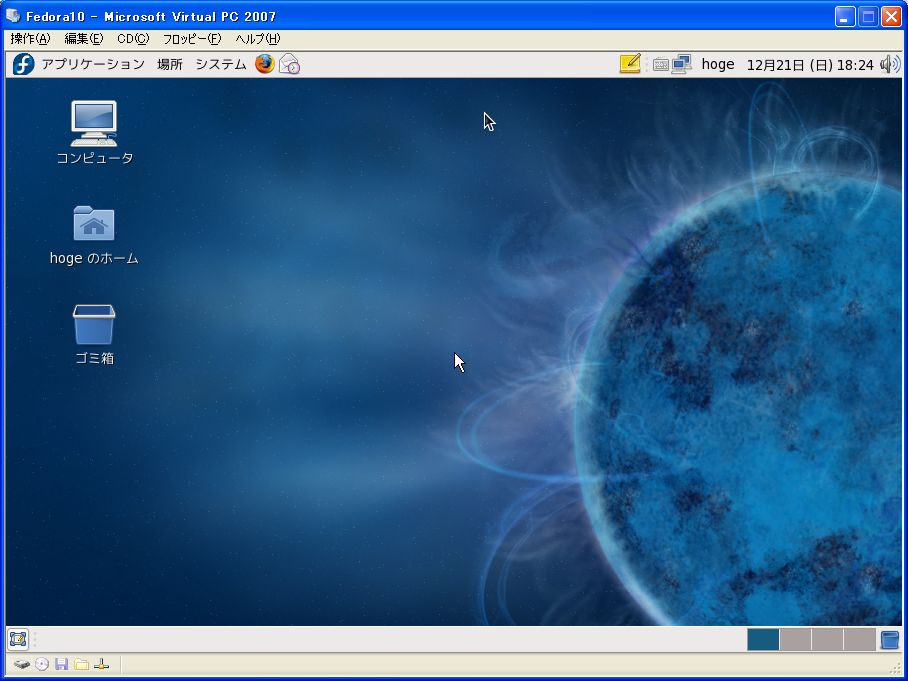The image size is (908, 681).
Task: Switch to the third workspace
Action: 827,640
